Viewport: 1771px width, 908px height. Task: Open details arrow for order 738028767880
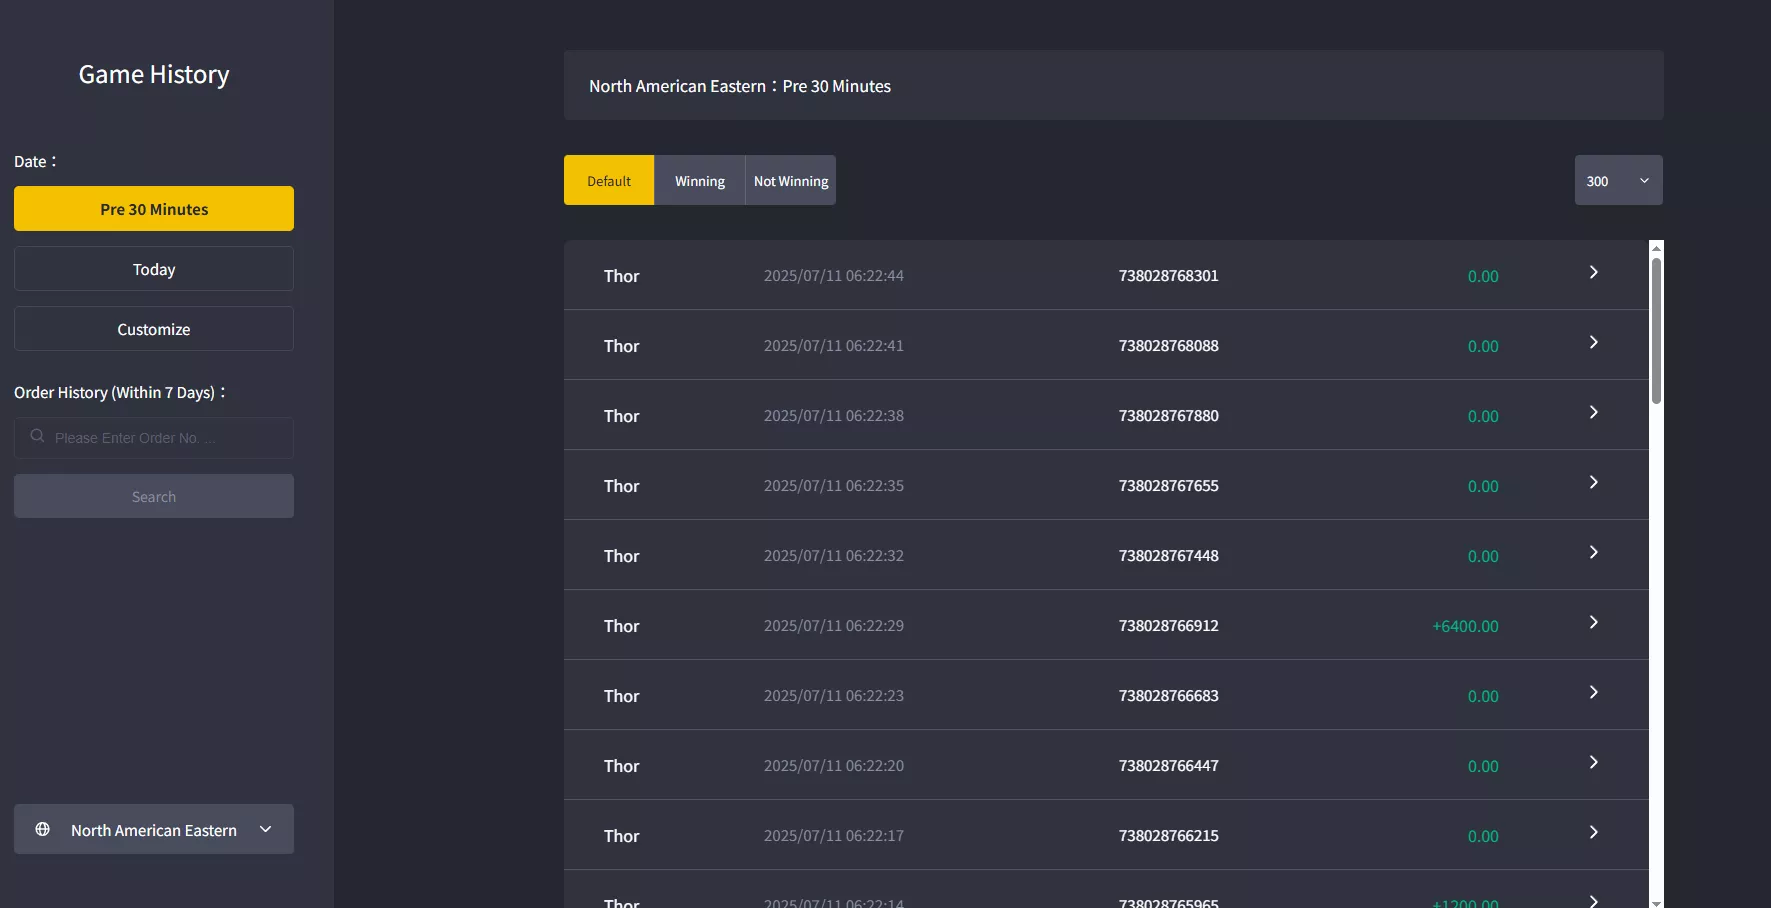[x=1594, y=412]
